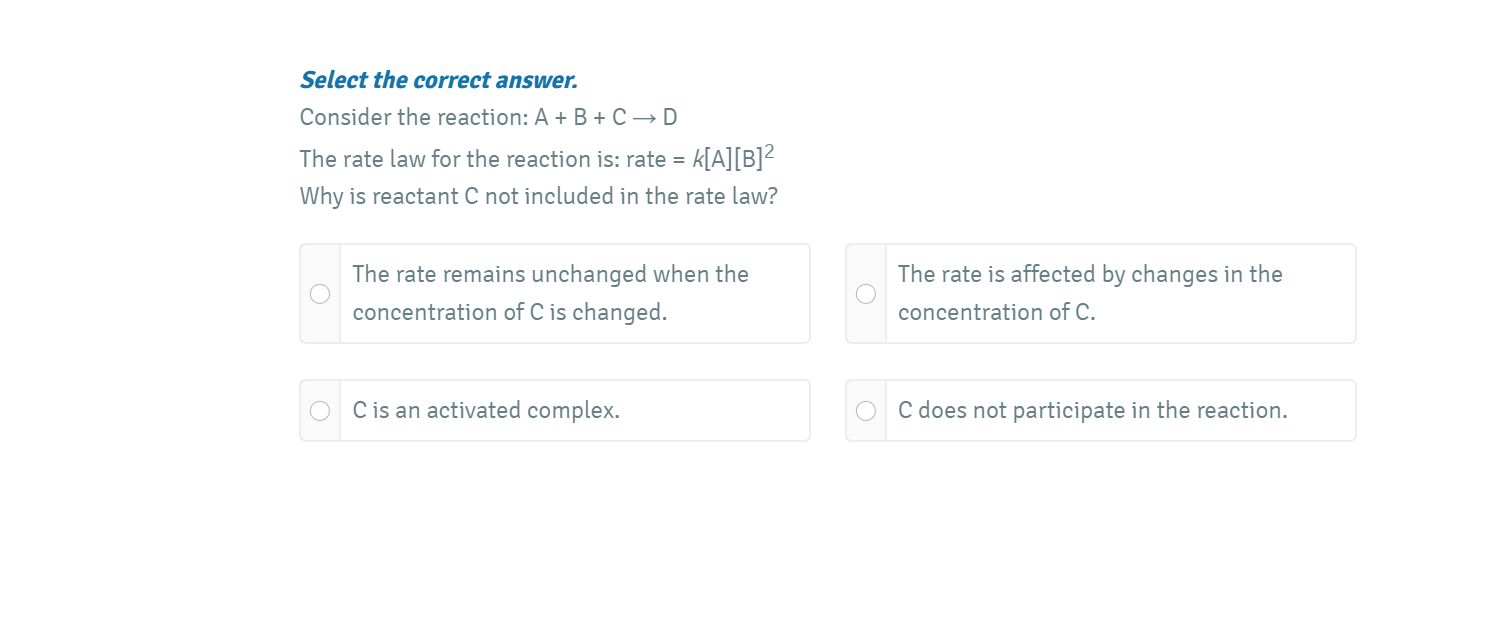Image resolution: width=1511 pixels, height=625 pixels.
Task: Click the top-right answer card border
Action: (x=1100, y=243)
